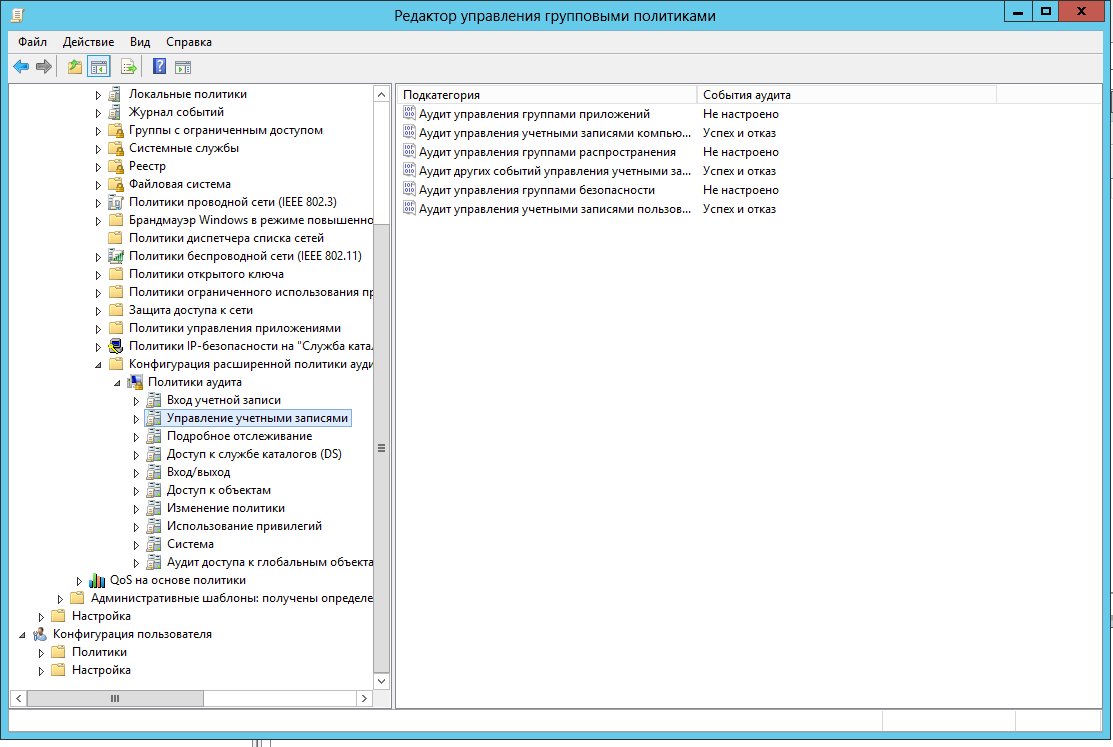Expand Группы с ограниченным доступом node

tap(98, 131)
